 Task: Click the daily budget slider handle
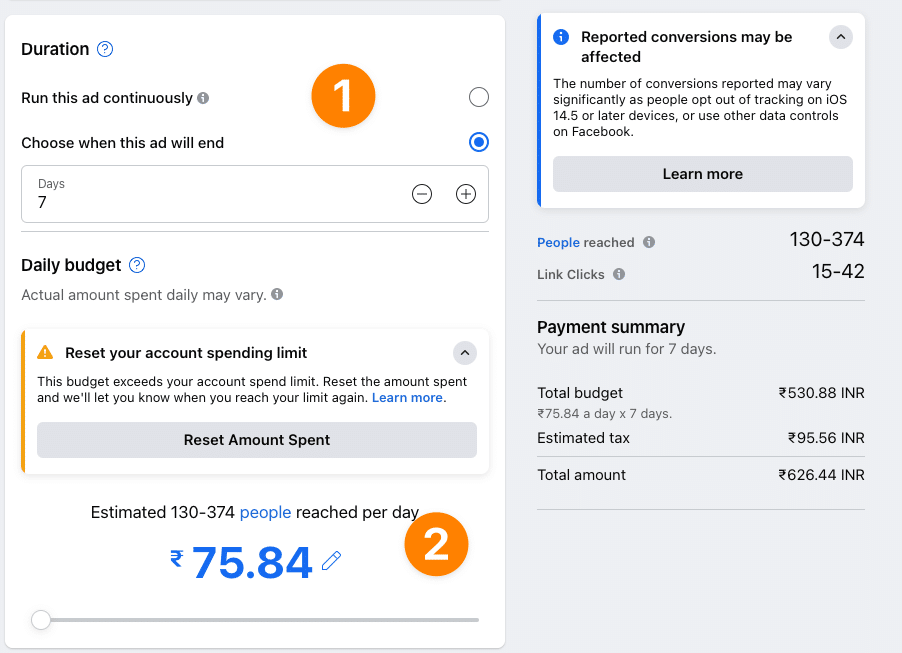pyautogui.click(x=41, y=620)
